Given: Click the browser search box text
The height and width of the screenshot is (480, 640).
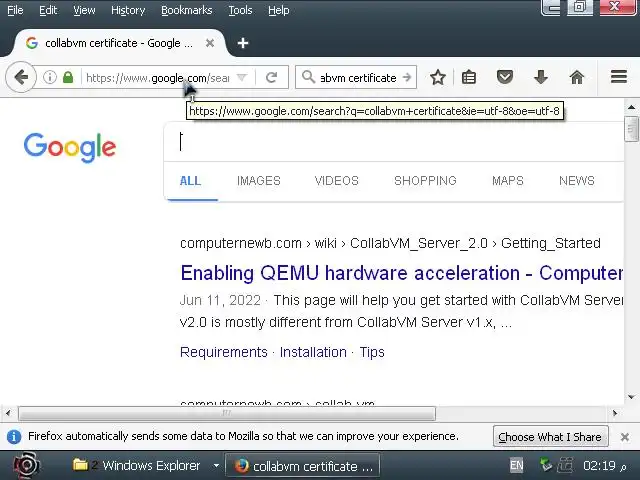Looking at the screenshot, I should click(x=358, y=77).
